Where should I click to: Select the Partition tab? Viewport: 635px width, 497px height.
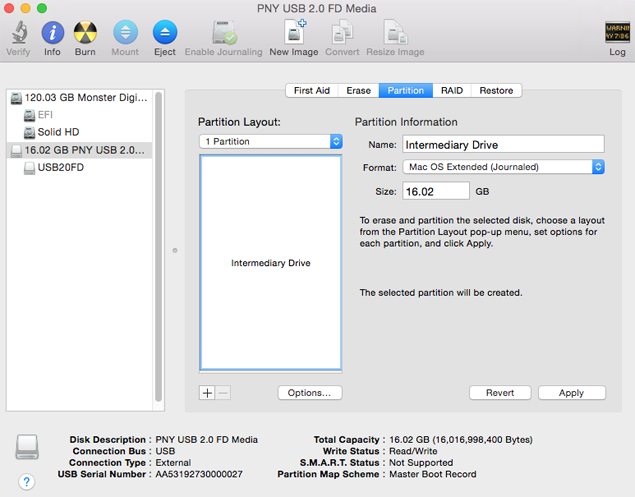405,90
